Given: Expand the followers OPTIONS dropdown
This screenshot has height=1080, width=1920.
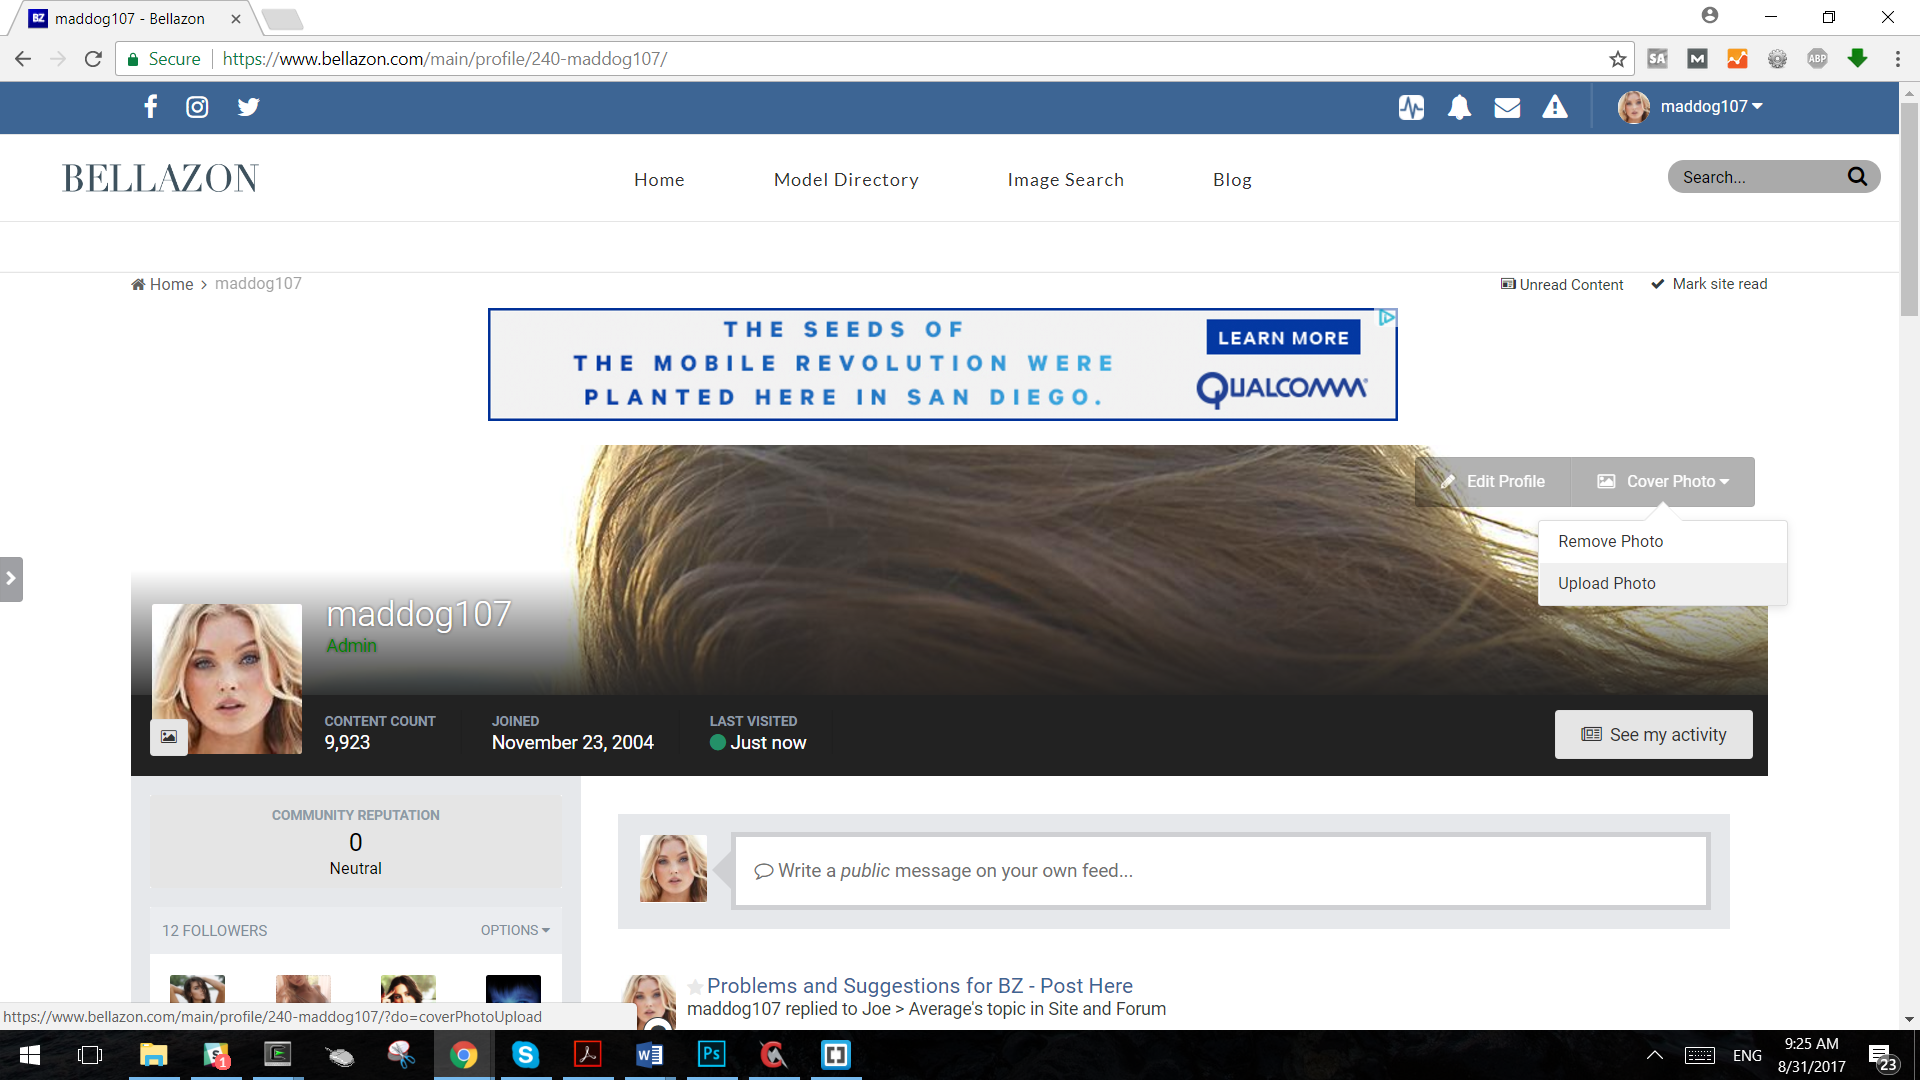Looking at the screenshot, I should tap(515, 930).
